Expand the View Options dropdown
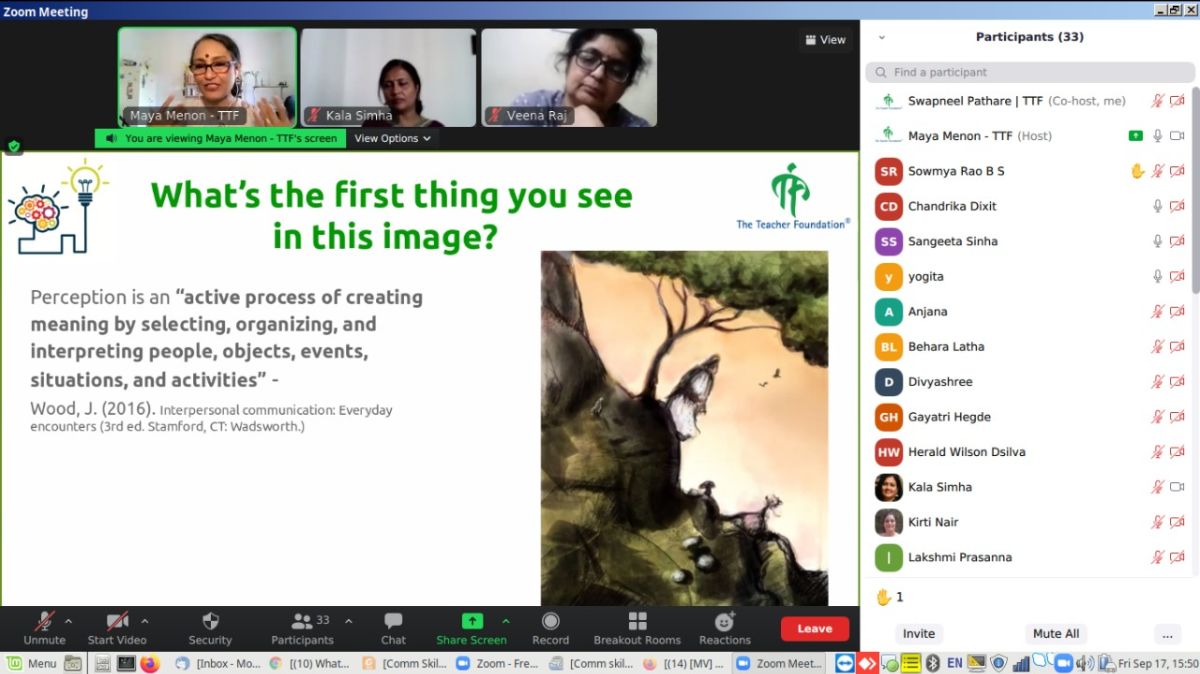Viewport: 1200px width, 674px height. 392,139
